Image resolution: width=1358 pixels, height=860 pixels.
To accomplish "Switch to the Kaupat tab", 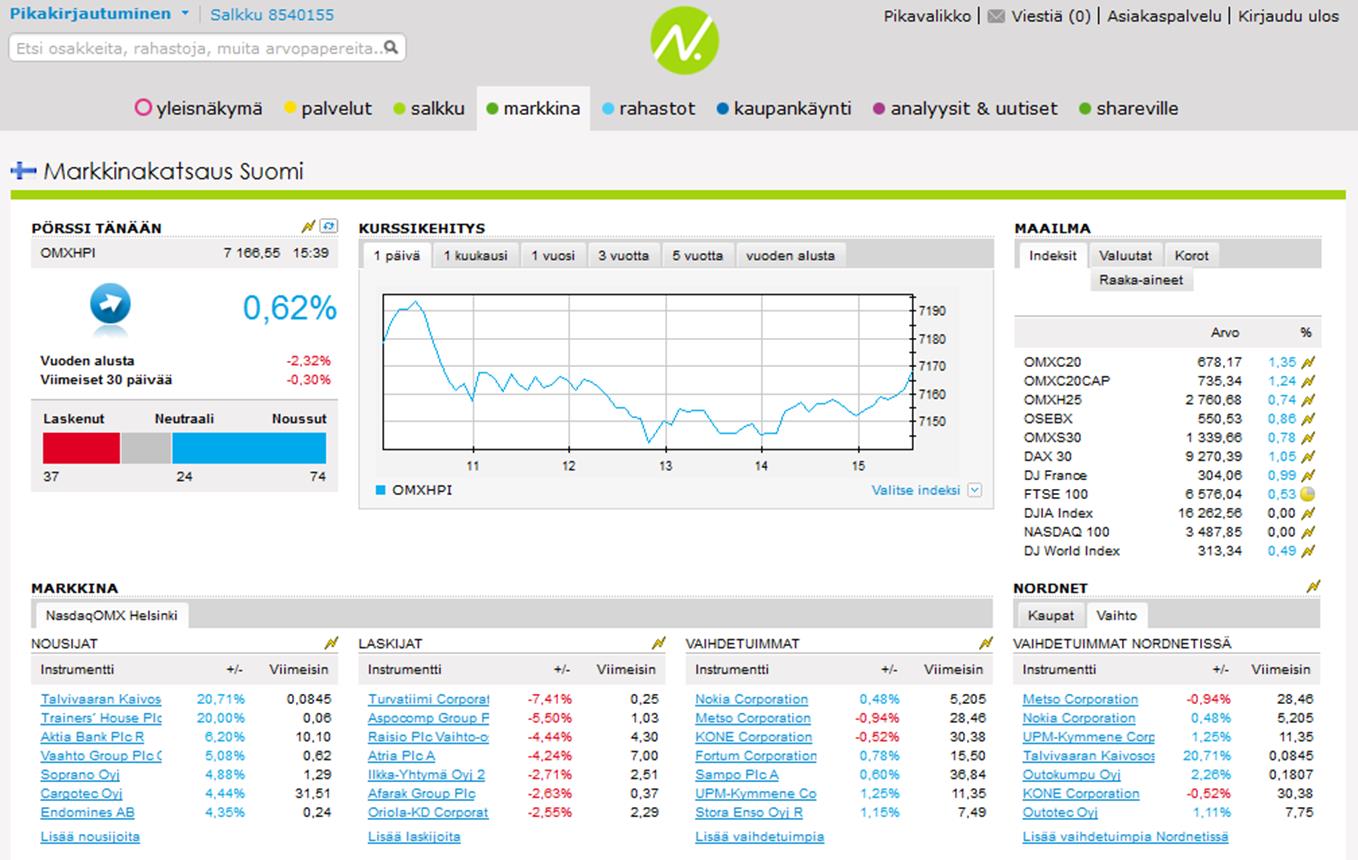I will [1051, 615].
